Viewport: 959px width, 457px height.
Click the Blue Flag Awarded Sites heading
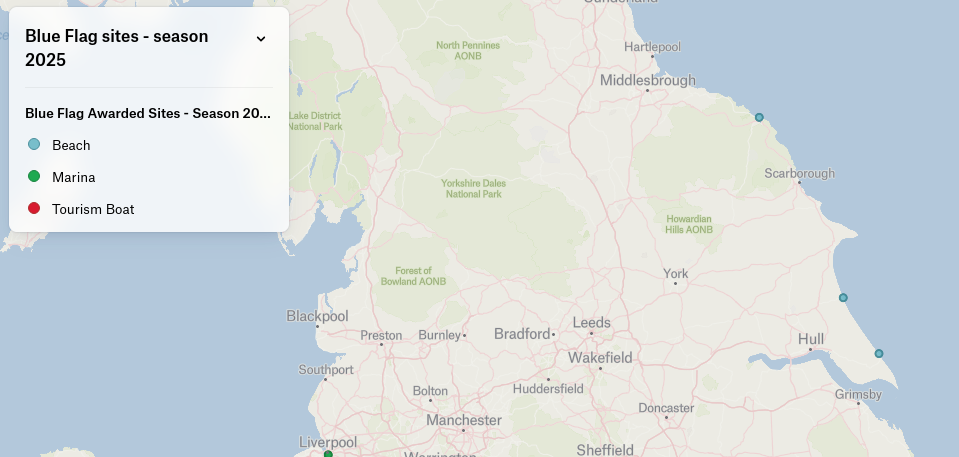point(147,113)
